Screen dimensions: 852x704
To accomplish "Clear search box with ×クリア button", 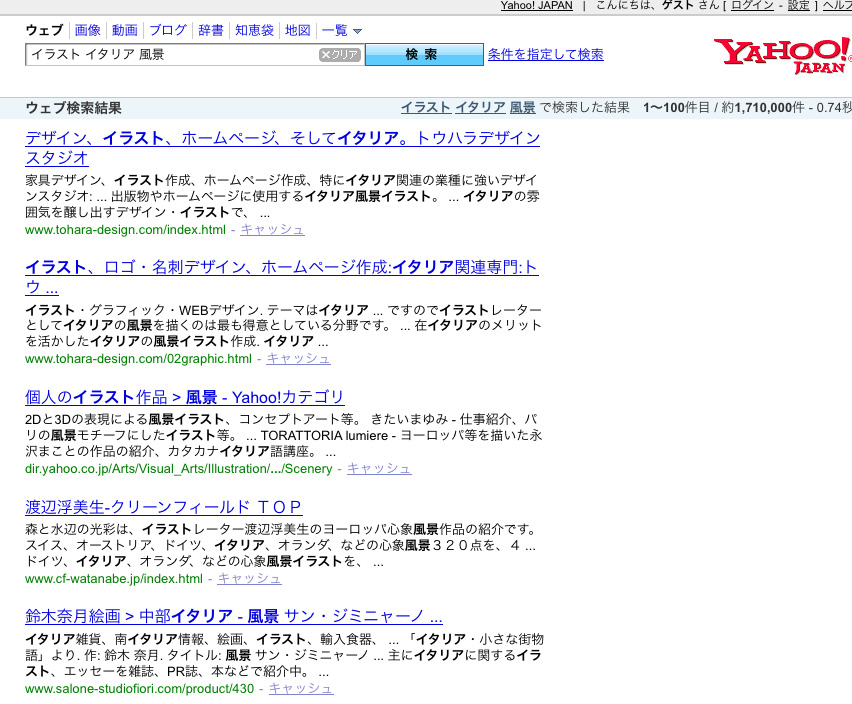I will coord(340,55).
